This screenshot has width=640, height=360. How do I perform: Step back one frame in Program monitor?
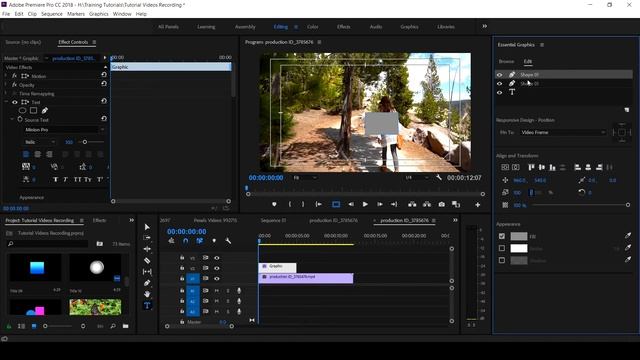point(351,204)
